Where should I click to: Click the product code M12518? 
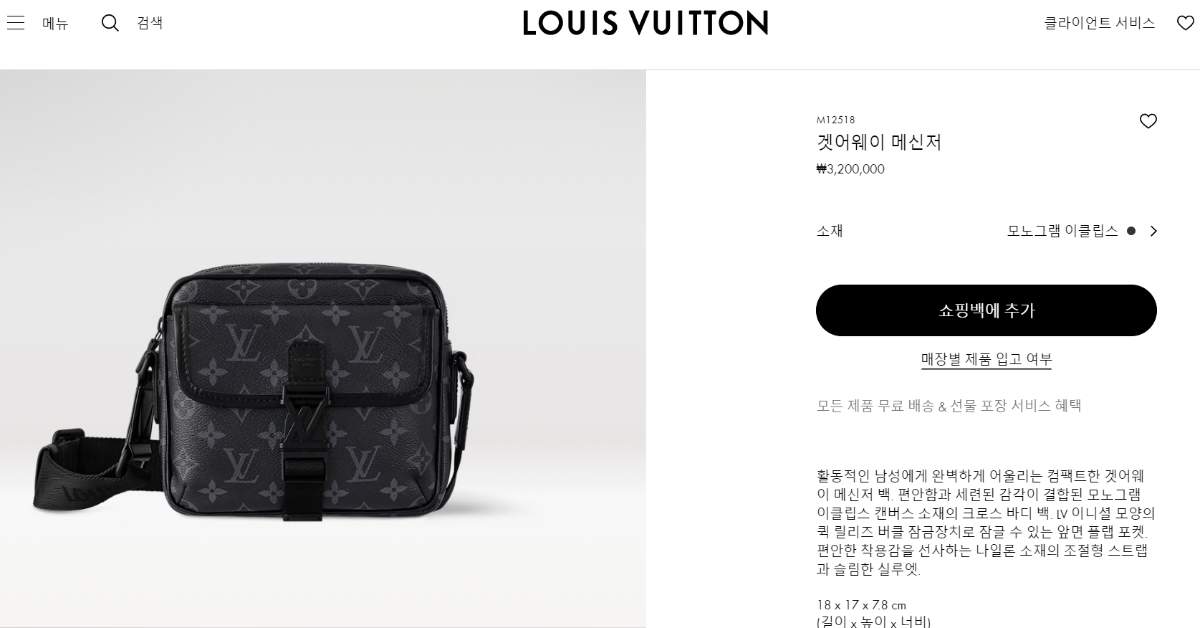point(836,120)
